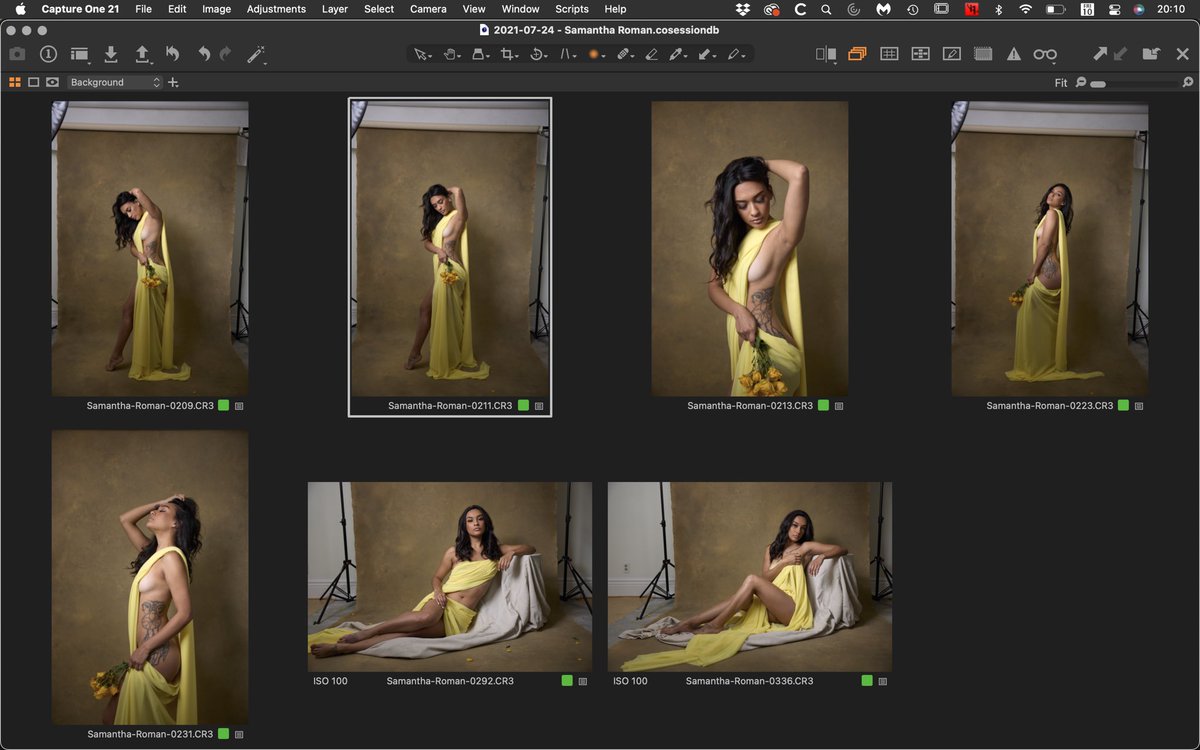This screenshot has height=750, width=1200.
Task: Open the Export up-arrow icon dropdown
Action: click(143, 55)
